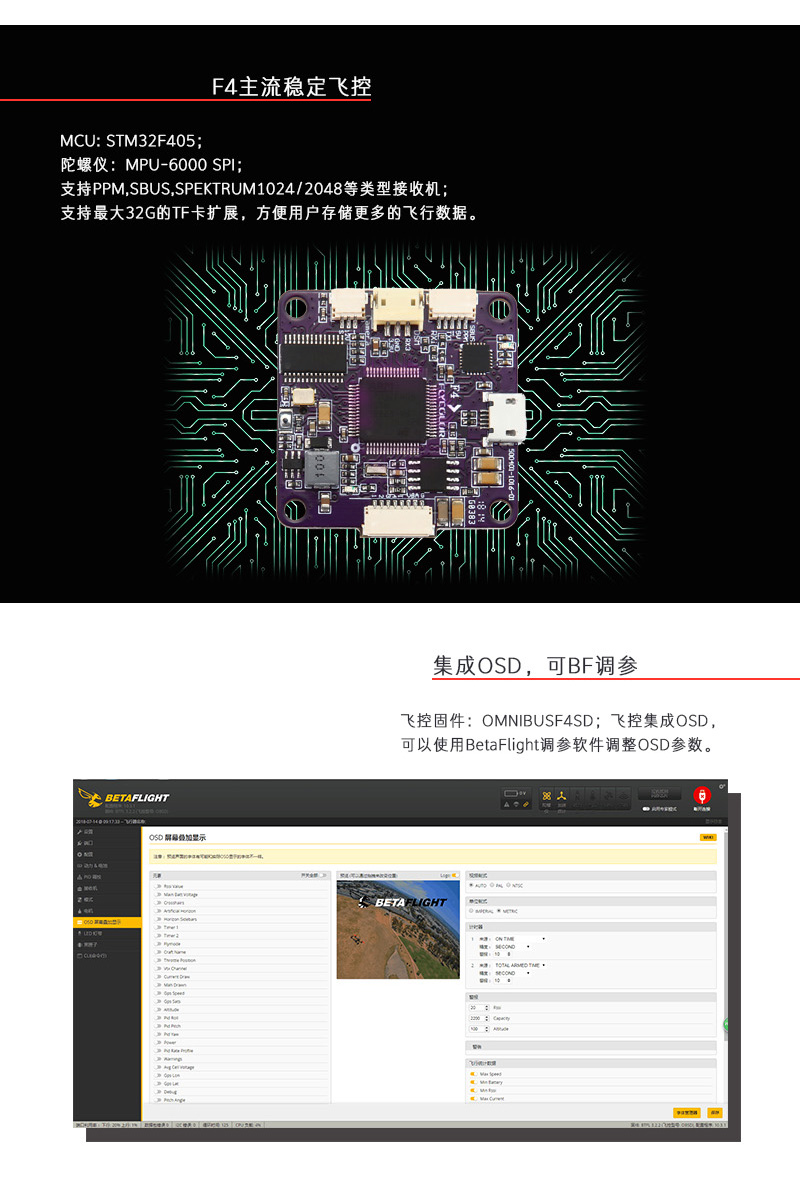Open the 电机 motors sidebar tab
This screenshot has width=800, height=1190.
[88, 911]
